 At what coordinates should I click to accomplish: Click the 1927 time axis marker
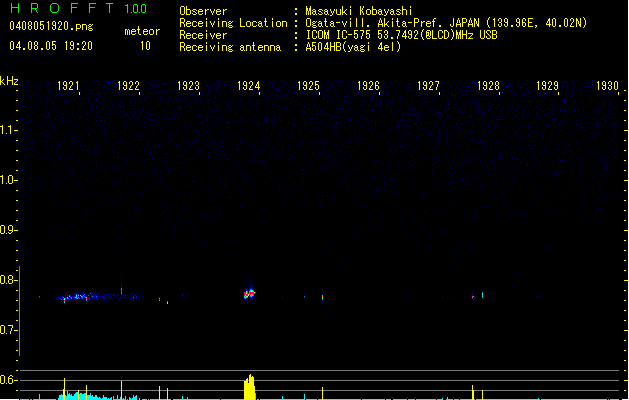click(x=428, y=86)
